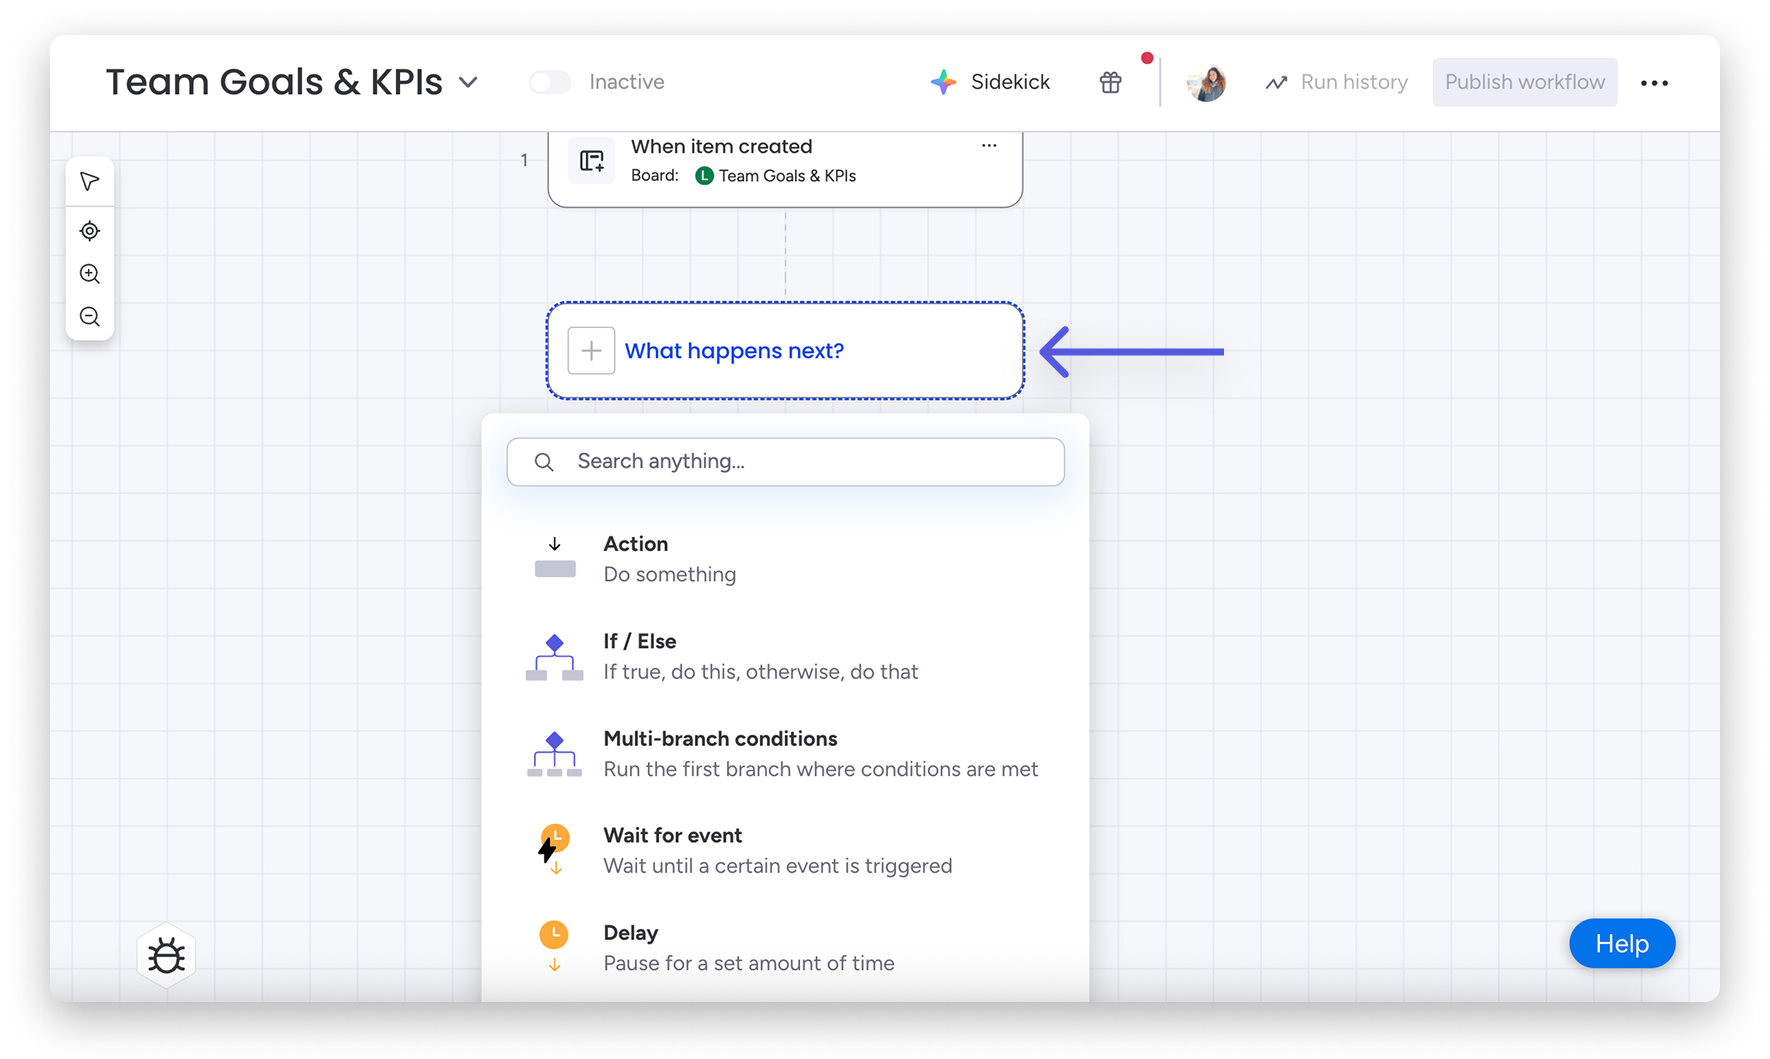
Task: Open the header three-dot more menu
Action: coord(1654,83)
